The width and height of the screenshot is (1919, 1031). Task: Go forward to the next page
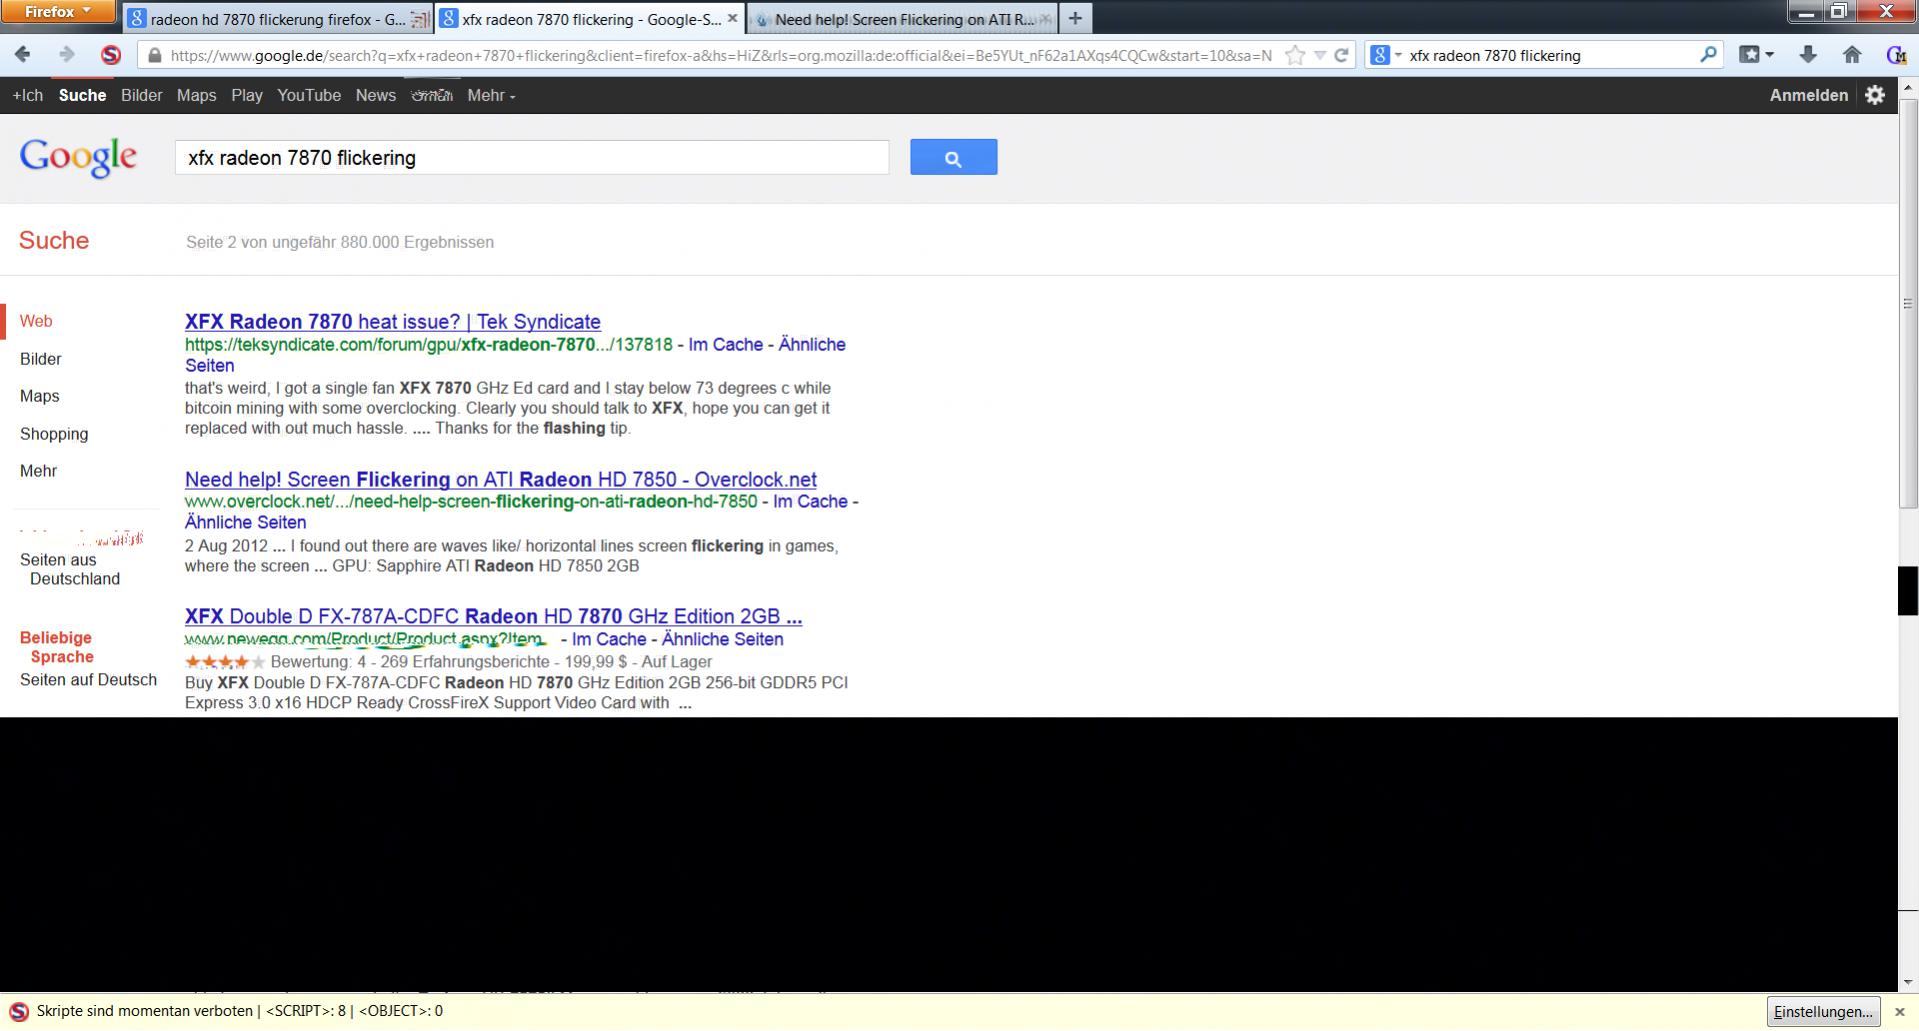[66, 55]
